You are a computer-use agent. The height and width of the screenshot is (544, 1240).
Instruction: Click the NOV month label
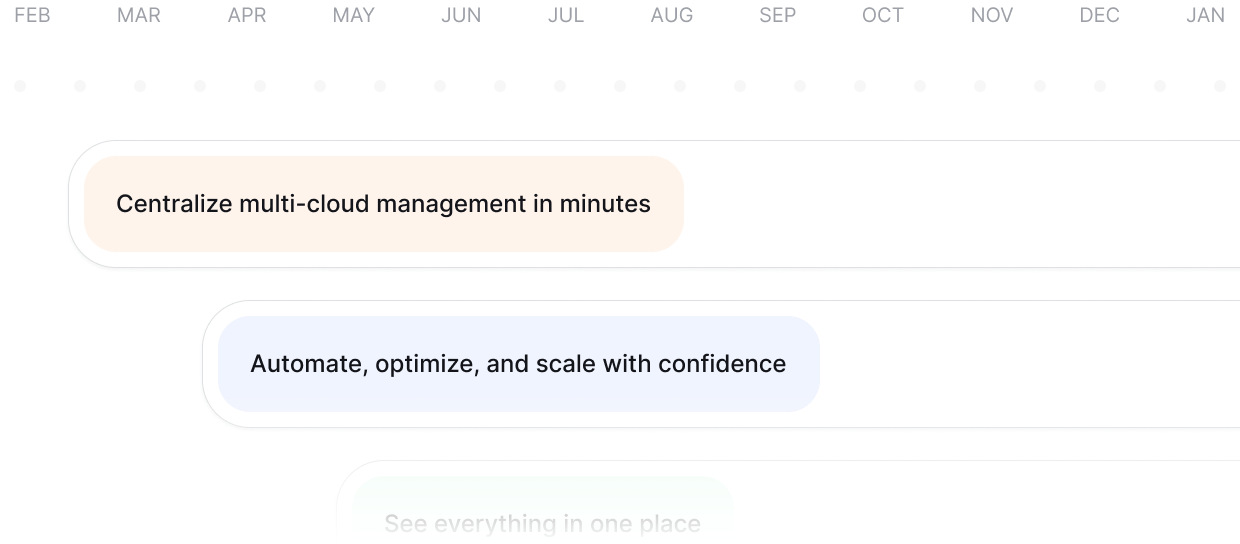pyautogui.click(x=992, y=15)
